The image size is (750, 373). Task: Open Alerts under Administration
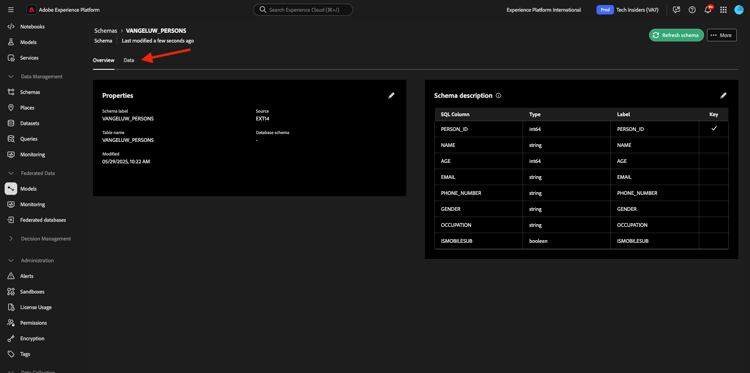tap(27, 276)
